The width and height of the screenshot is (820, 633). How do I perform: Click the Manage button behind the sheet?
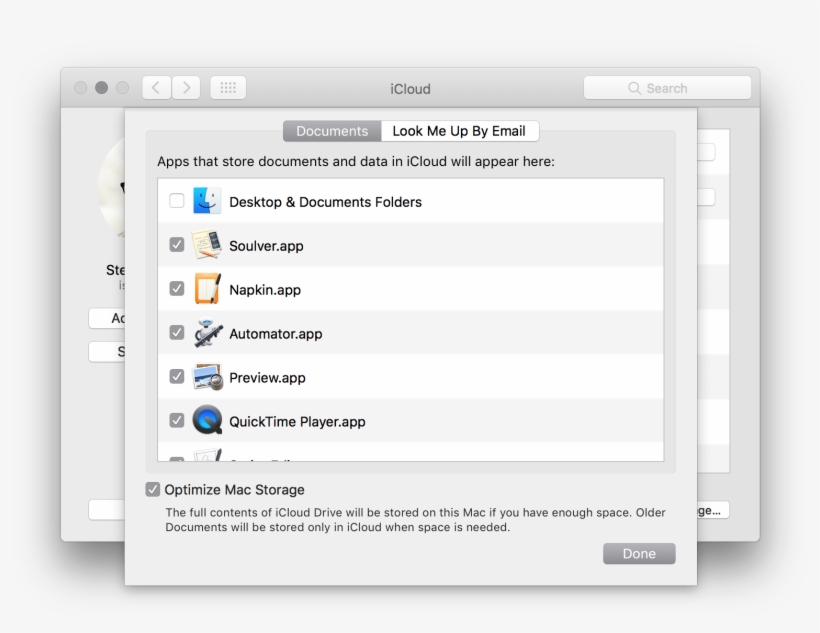(712, 509)
